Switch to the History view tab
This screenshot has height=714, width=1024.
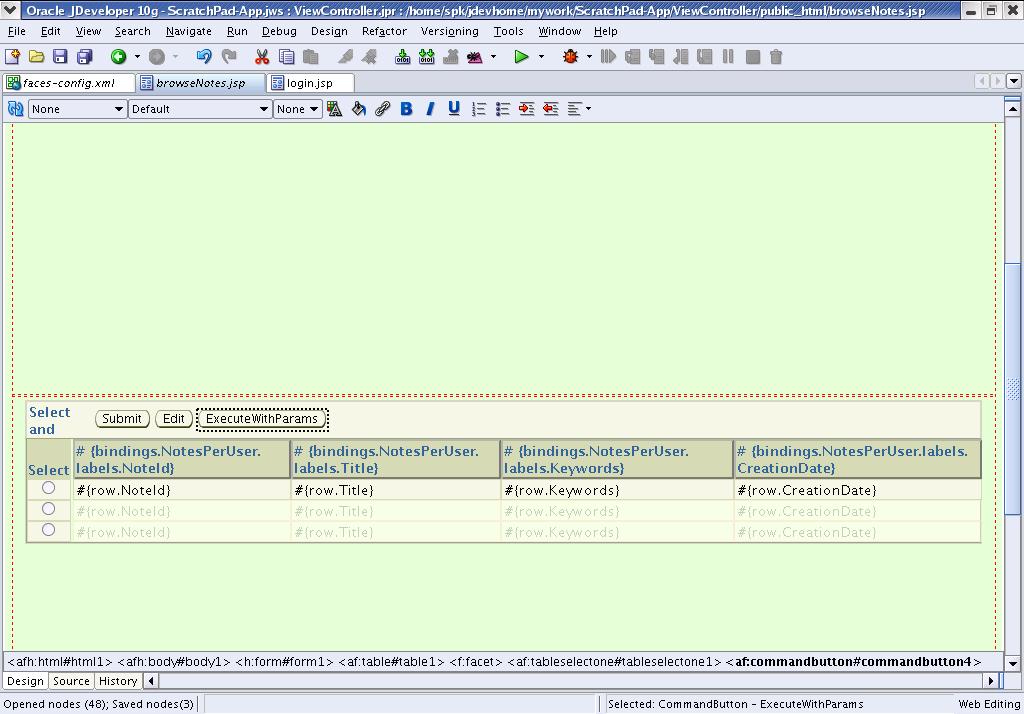click(x=118, y=681)
